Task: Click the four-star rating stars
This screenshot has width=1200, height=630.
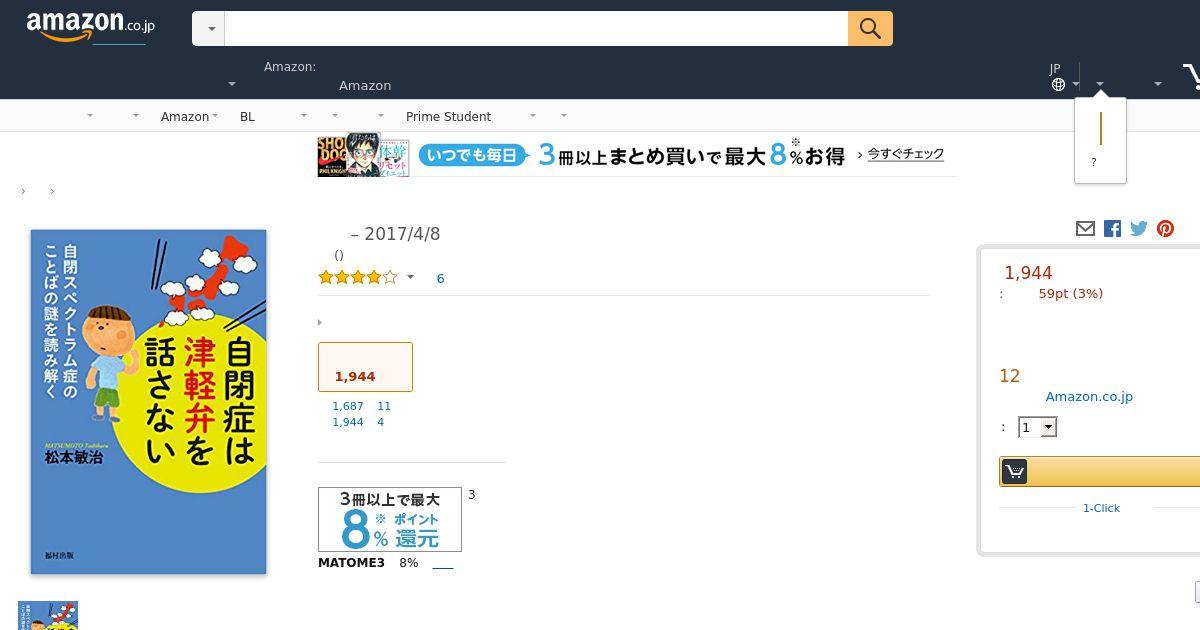Action: [x=357, y=278]
